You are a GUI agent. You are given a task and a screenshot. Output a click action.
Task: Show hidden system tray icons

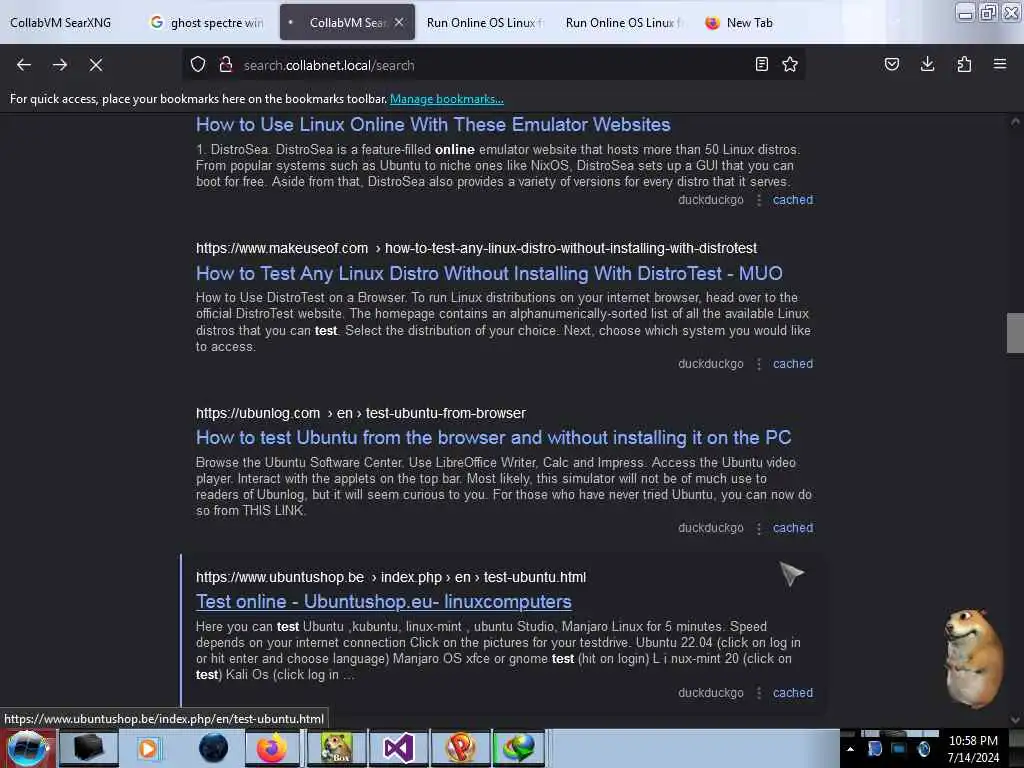[850, 749]
